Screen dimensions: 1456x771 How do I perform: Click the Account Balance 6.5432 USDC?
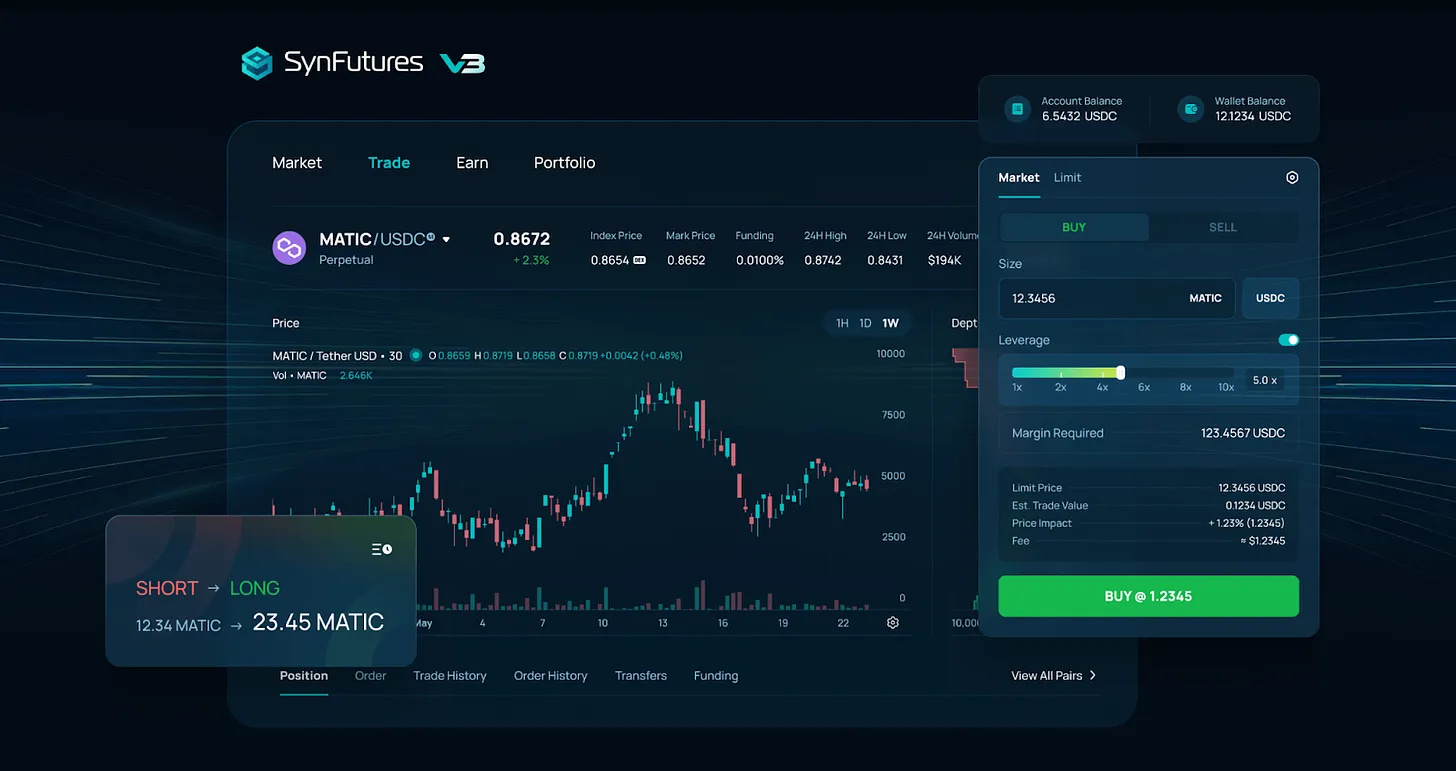coord(1079,116)
